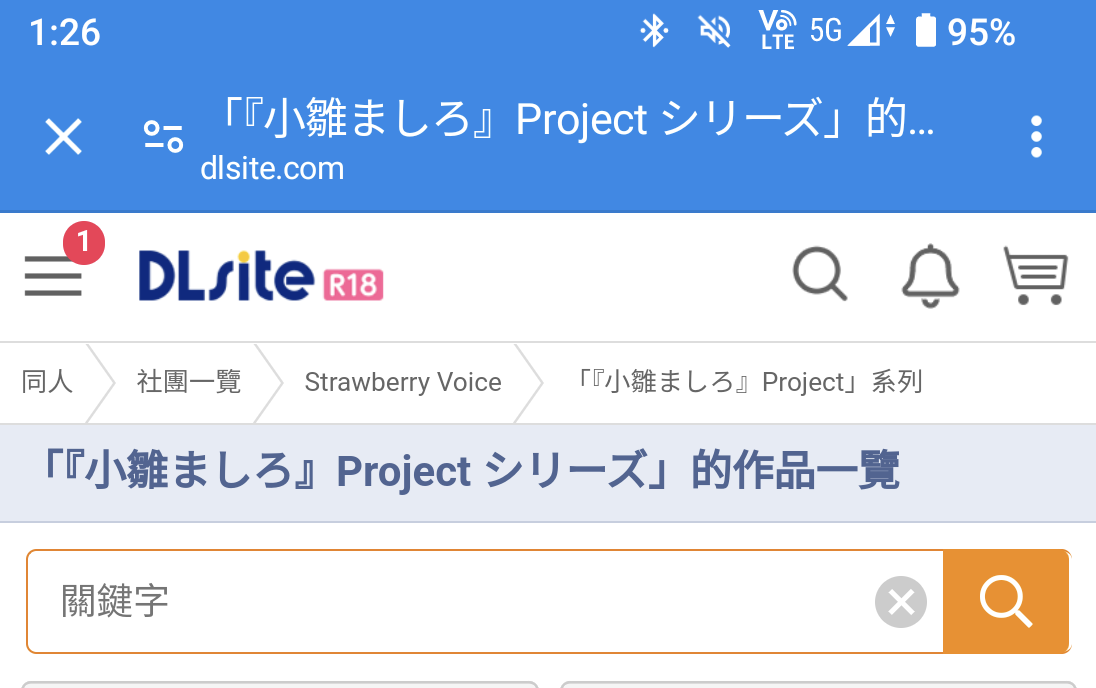Open the shopping cart icon
1096x688 pixels.
click(x=1036, y=275)
